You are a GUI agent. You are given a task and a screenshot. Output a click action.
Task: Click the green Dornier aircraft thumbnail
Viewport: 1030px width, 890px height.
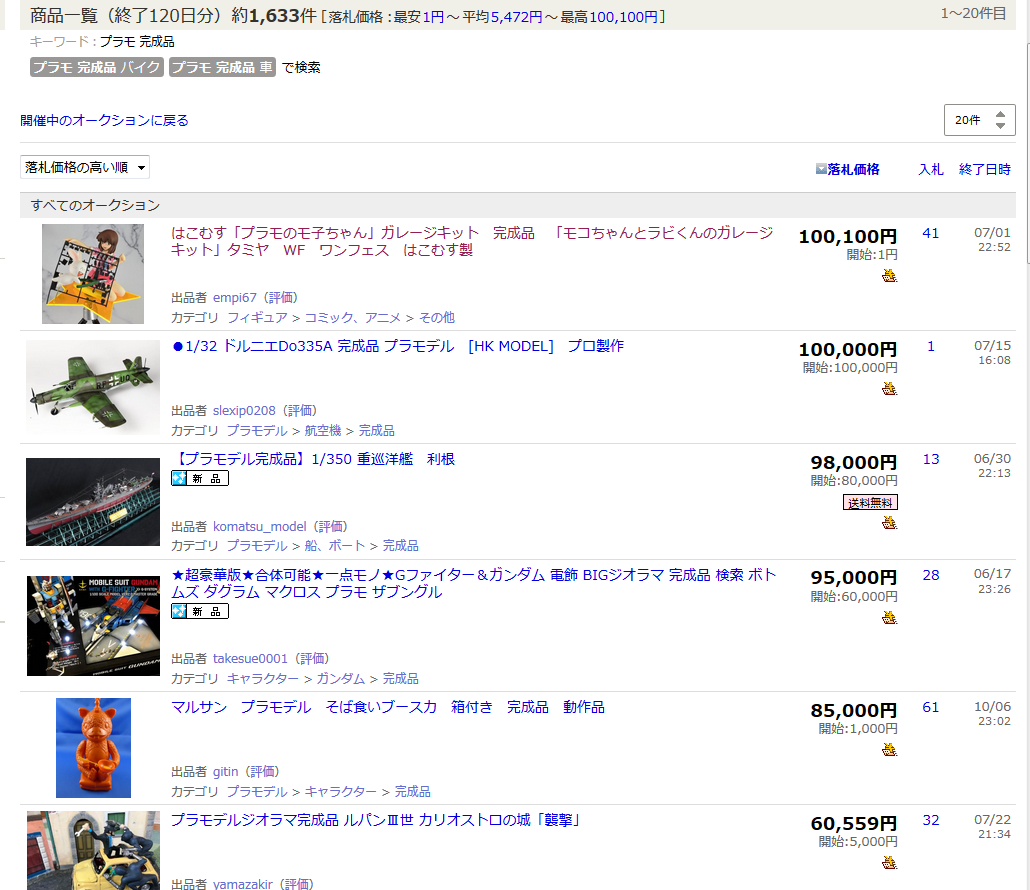[x=93, y=387]
